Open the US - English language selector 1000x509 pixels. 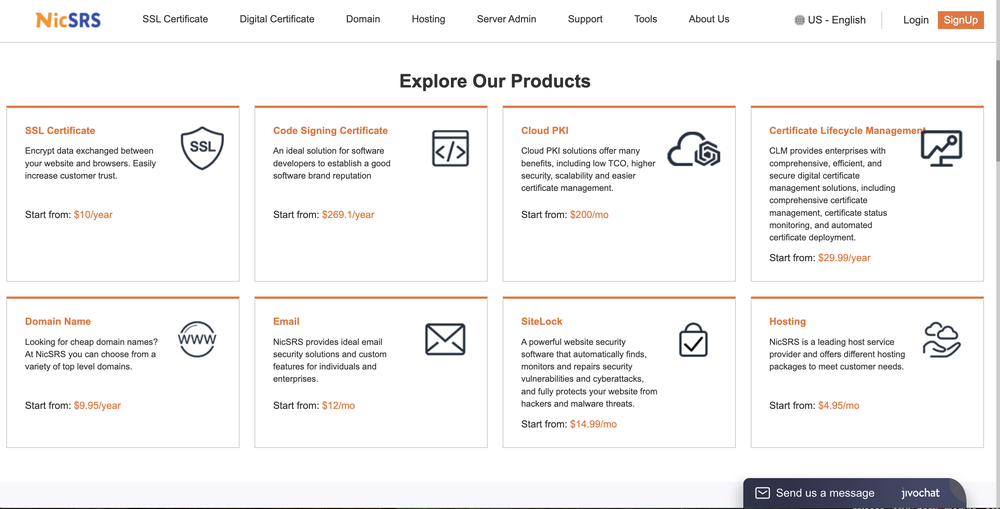(830, 20)
